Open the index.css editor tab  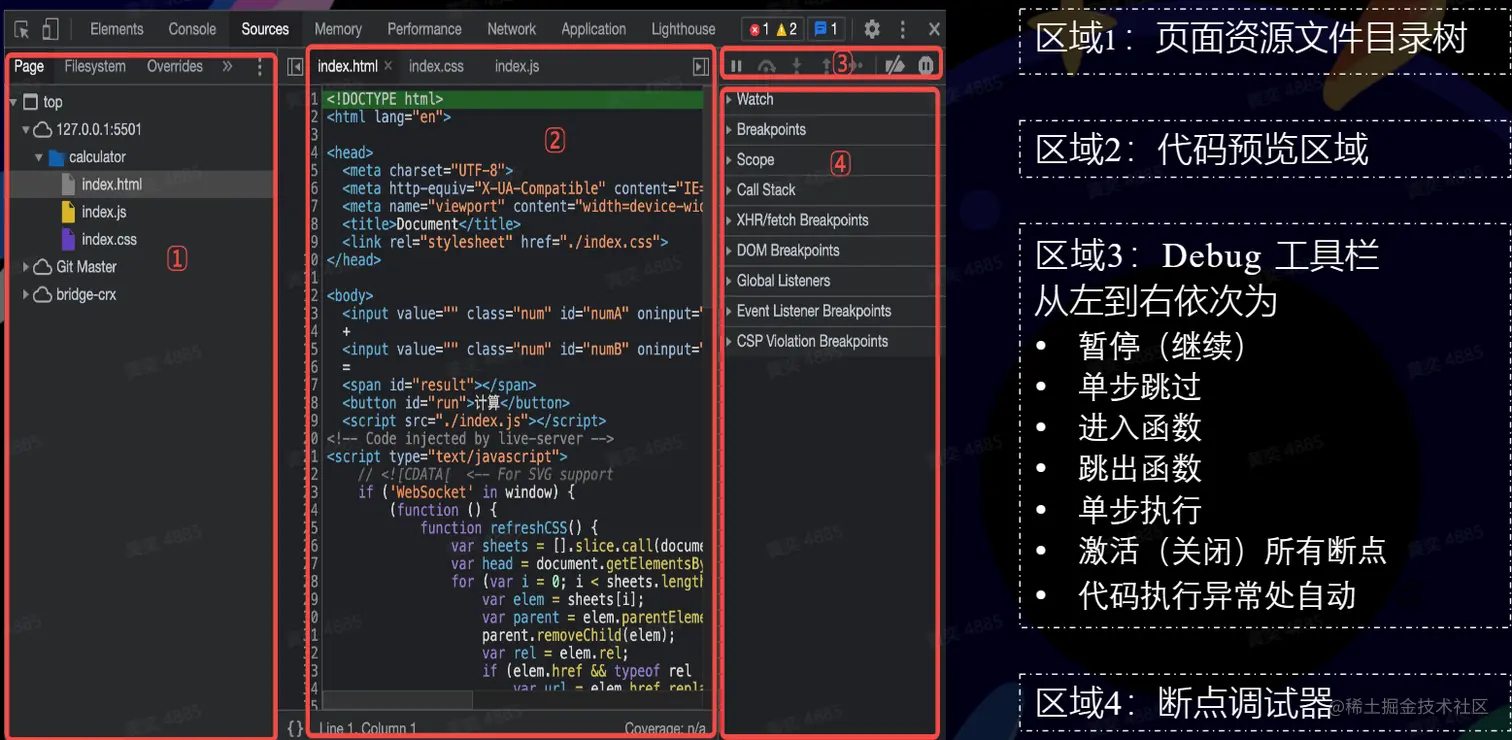click(436, 67)
